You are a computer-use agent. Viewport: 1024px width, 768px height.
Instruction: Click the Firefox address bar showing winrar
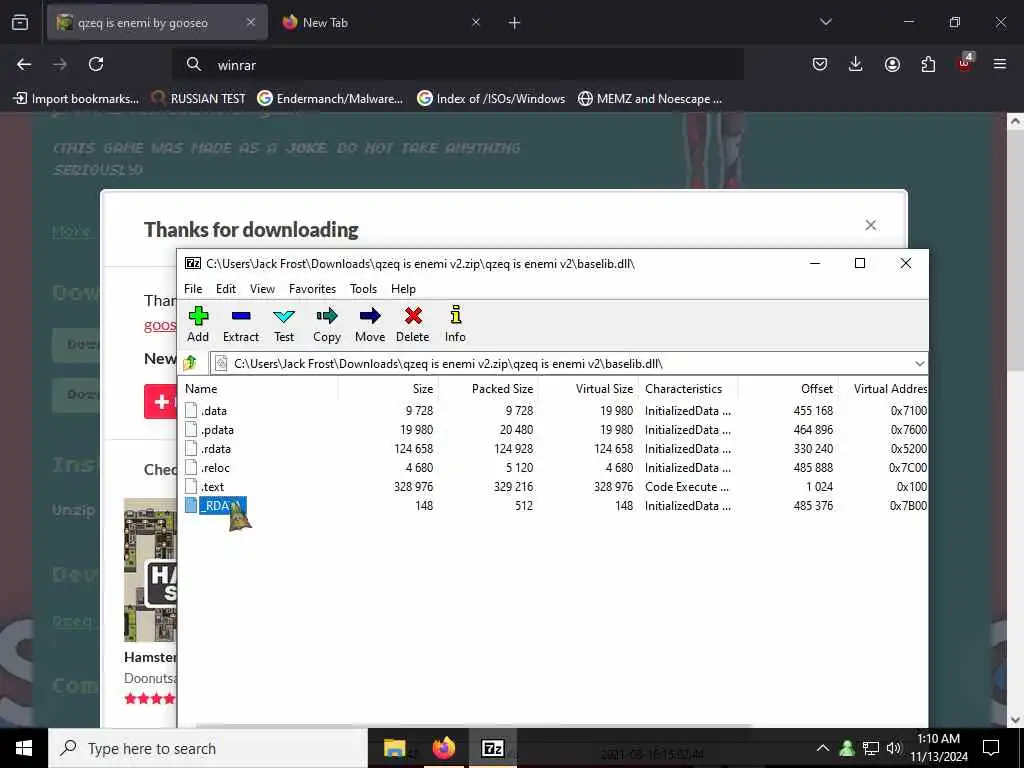(458, 64)
